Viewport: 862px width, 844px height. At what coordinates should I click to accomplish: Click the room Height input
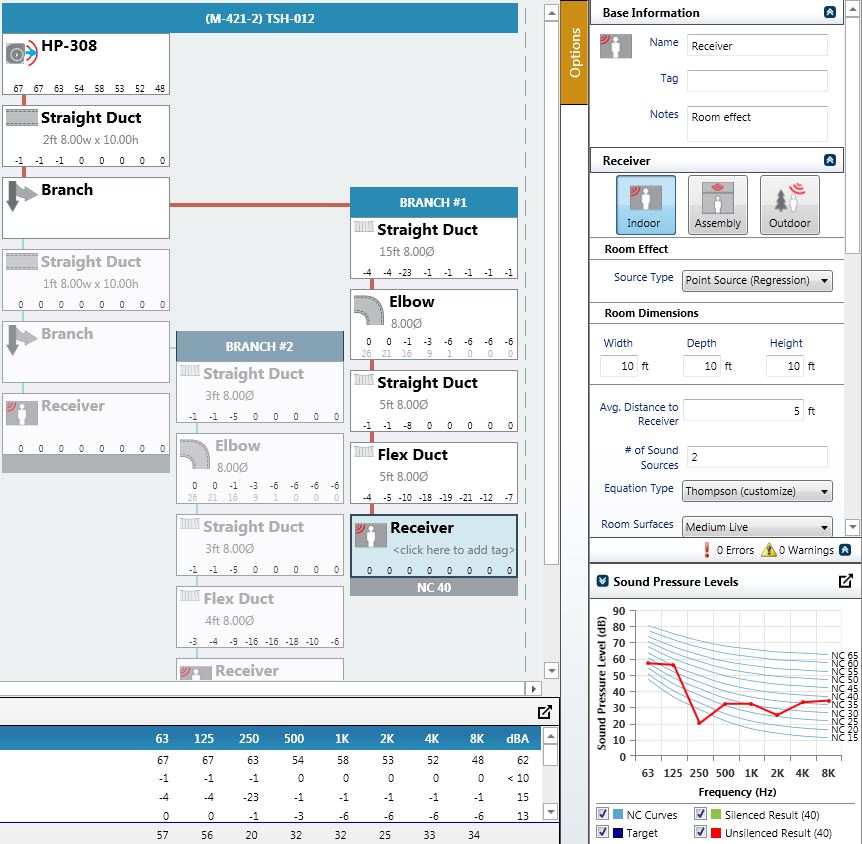[784, 366]
